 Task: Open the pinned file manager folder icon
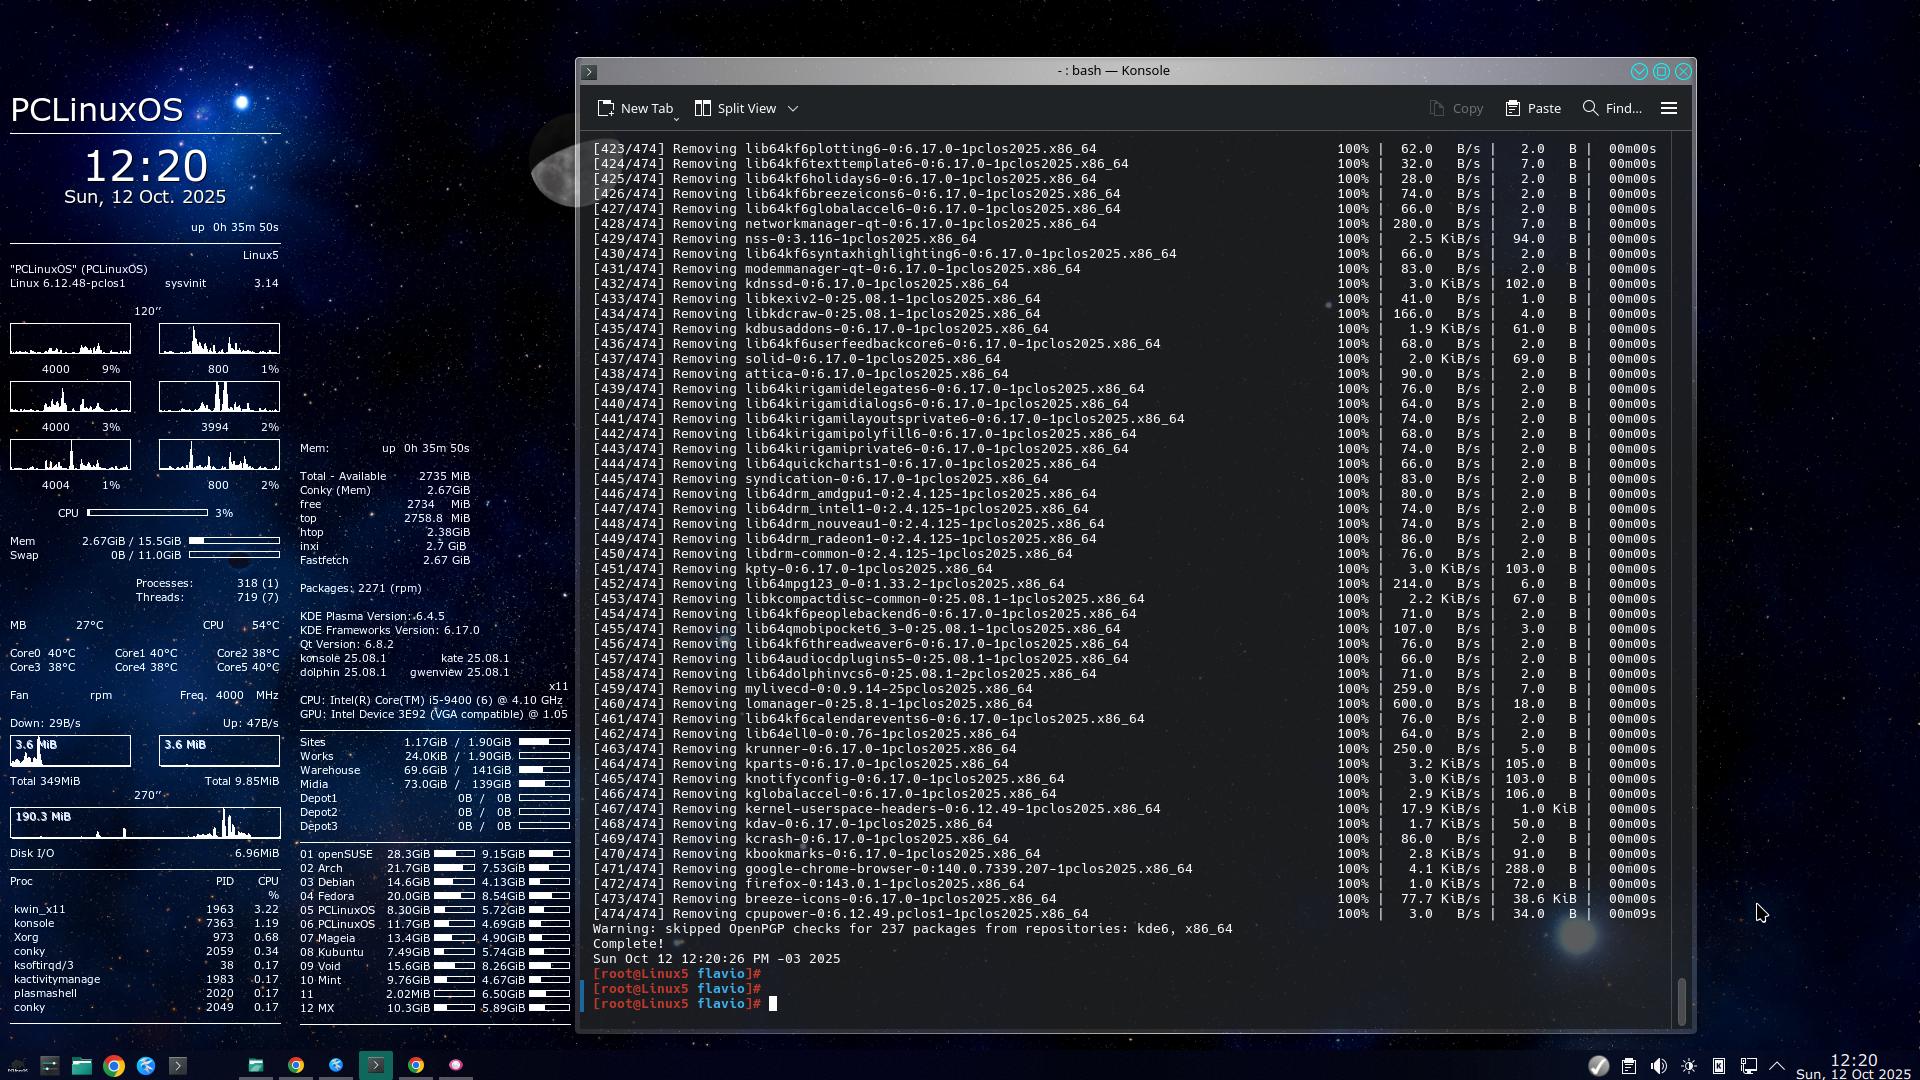82,1066
